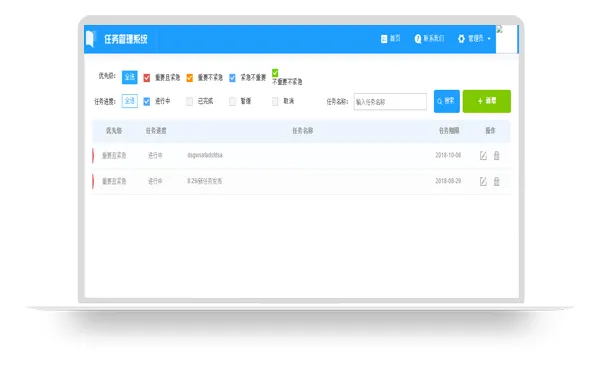Toggle the blue 紧急不重要 checkbox
This screenshot has width=600, height=367.
click(232, 78)
